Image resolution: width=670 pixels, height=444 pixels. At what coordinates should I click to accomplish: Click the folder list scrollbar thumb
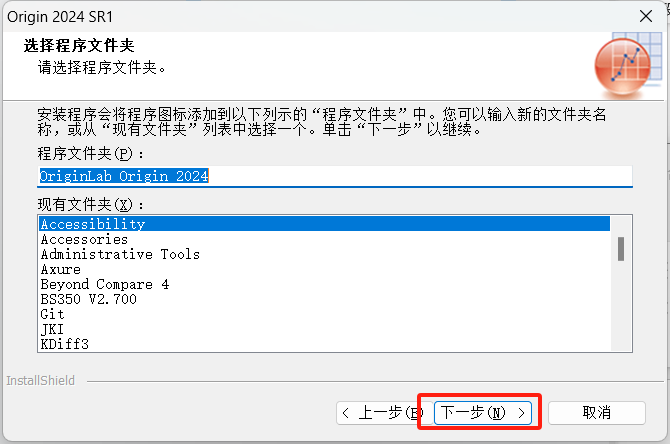pyautogui.click(x=621, y=249)
